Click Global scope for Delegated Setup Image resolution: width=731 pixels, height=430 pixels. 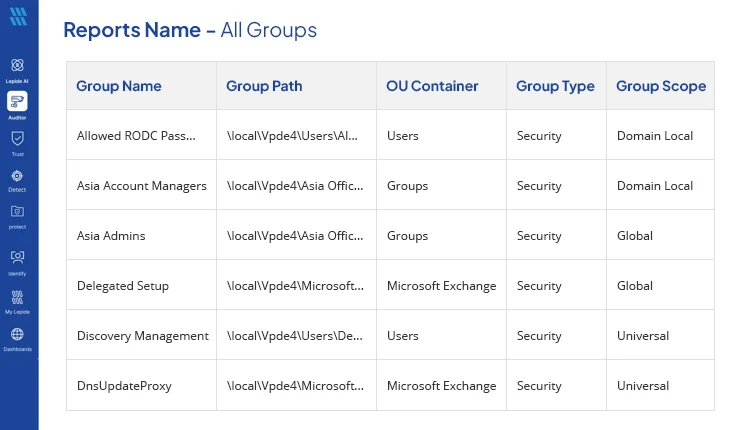coord(635,286)
